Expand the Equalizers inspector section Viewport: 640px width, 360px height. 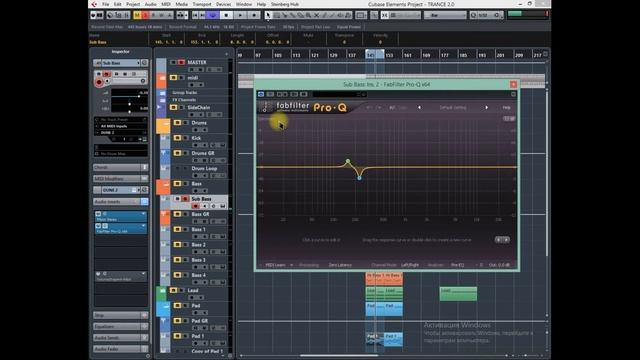click(120, 327)
